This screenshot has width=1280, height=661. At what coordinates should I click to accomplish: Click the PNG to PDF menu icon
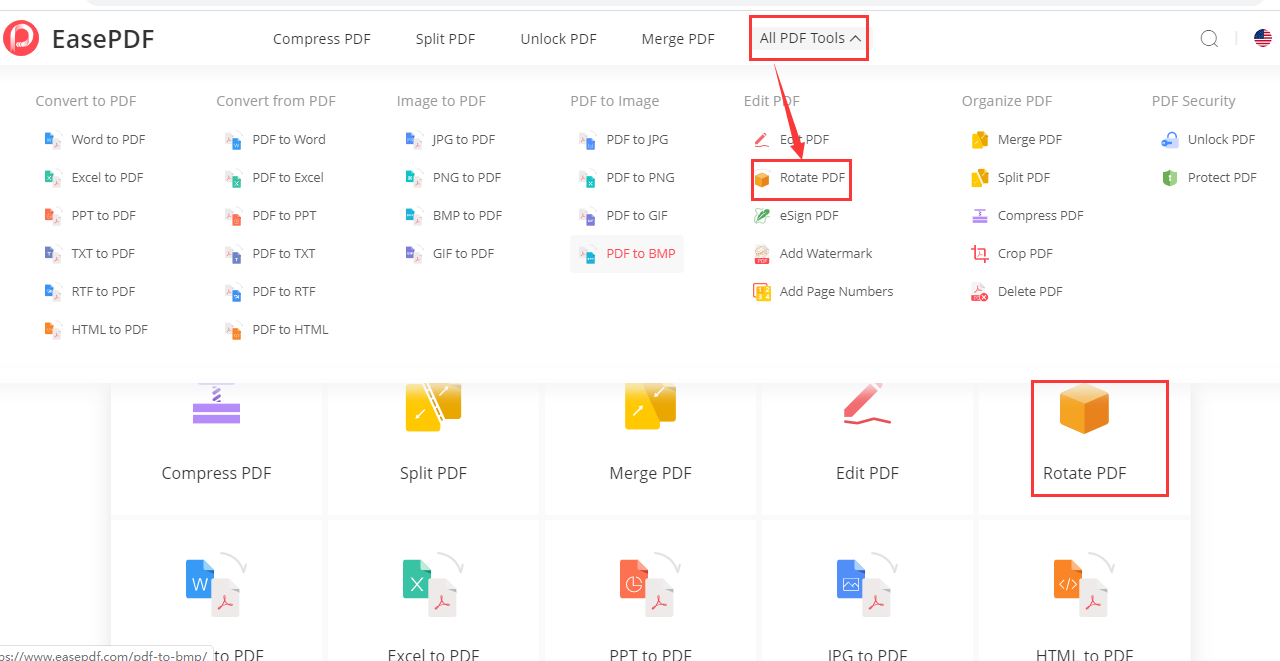pos(414,178)
